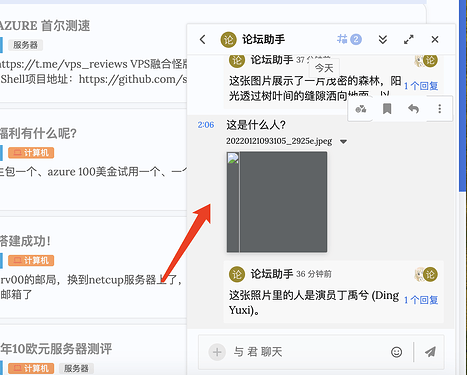Select 服务器 tag under 服务器测评 topic
This screenshot has width=467, height=375.
point(76,368)
